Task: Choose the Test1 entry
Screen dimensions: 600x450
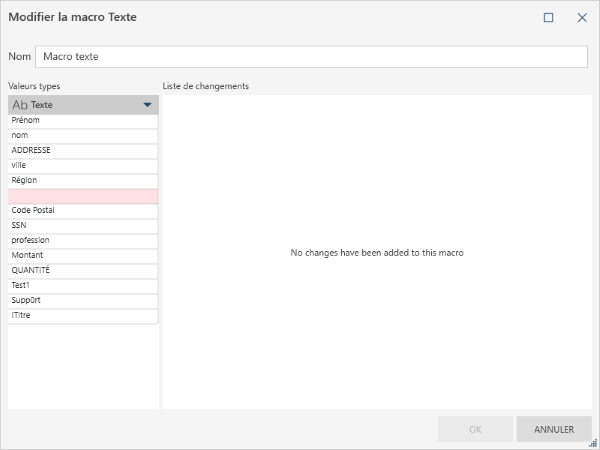Action: point(83,286)
